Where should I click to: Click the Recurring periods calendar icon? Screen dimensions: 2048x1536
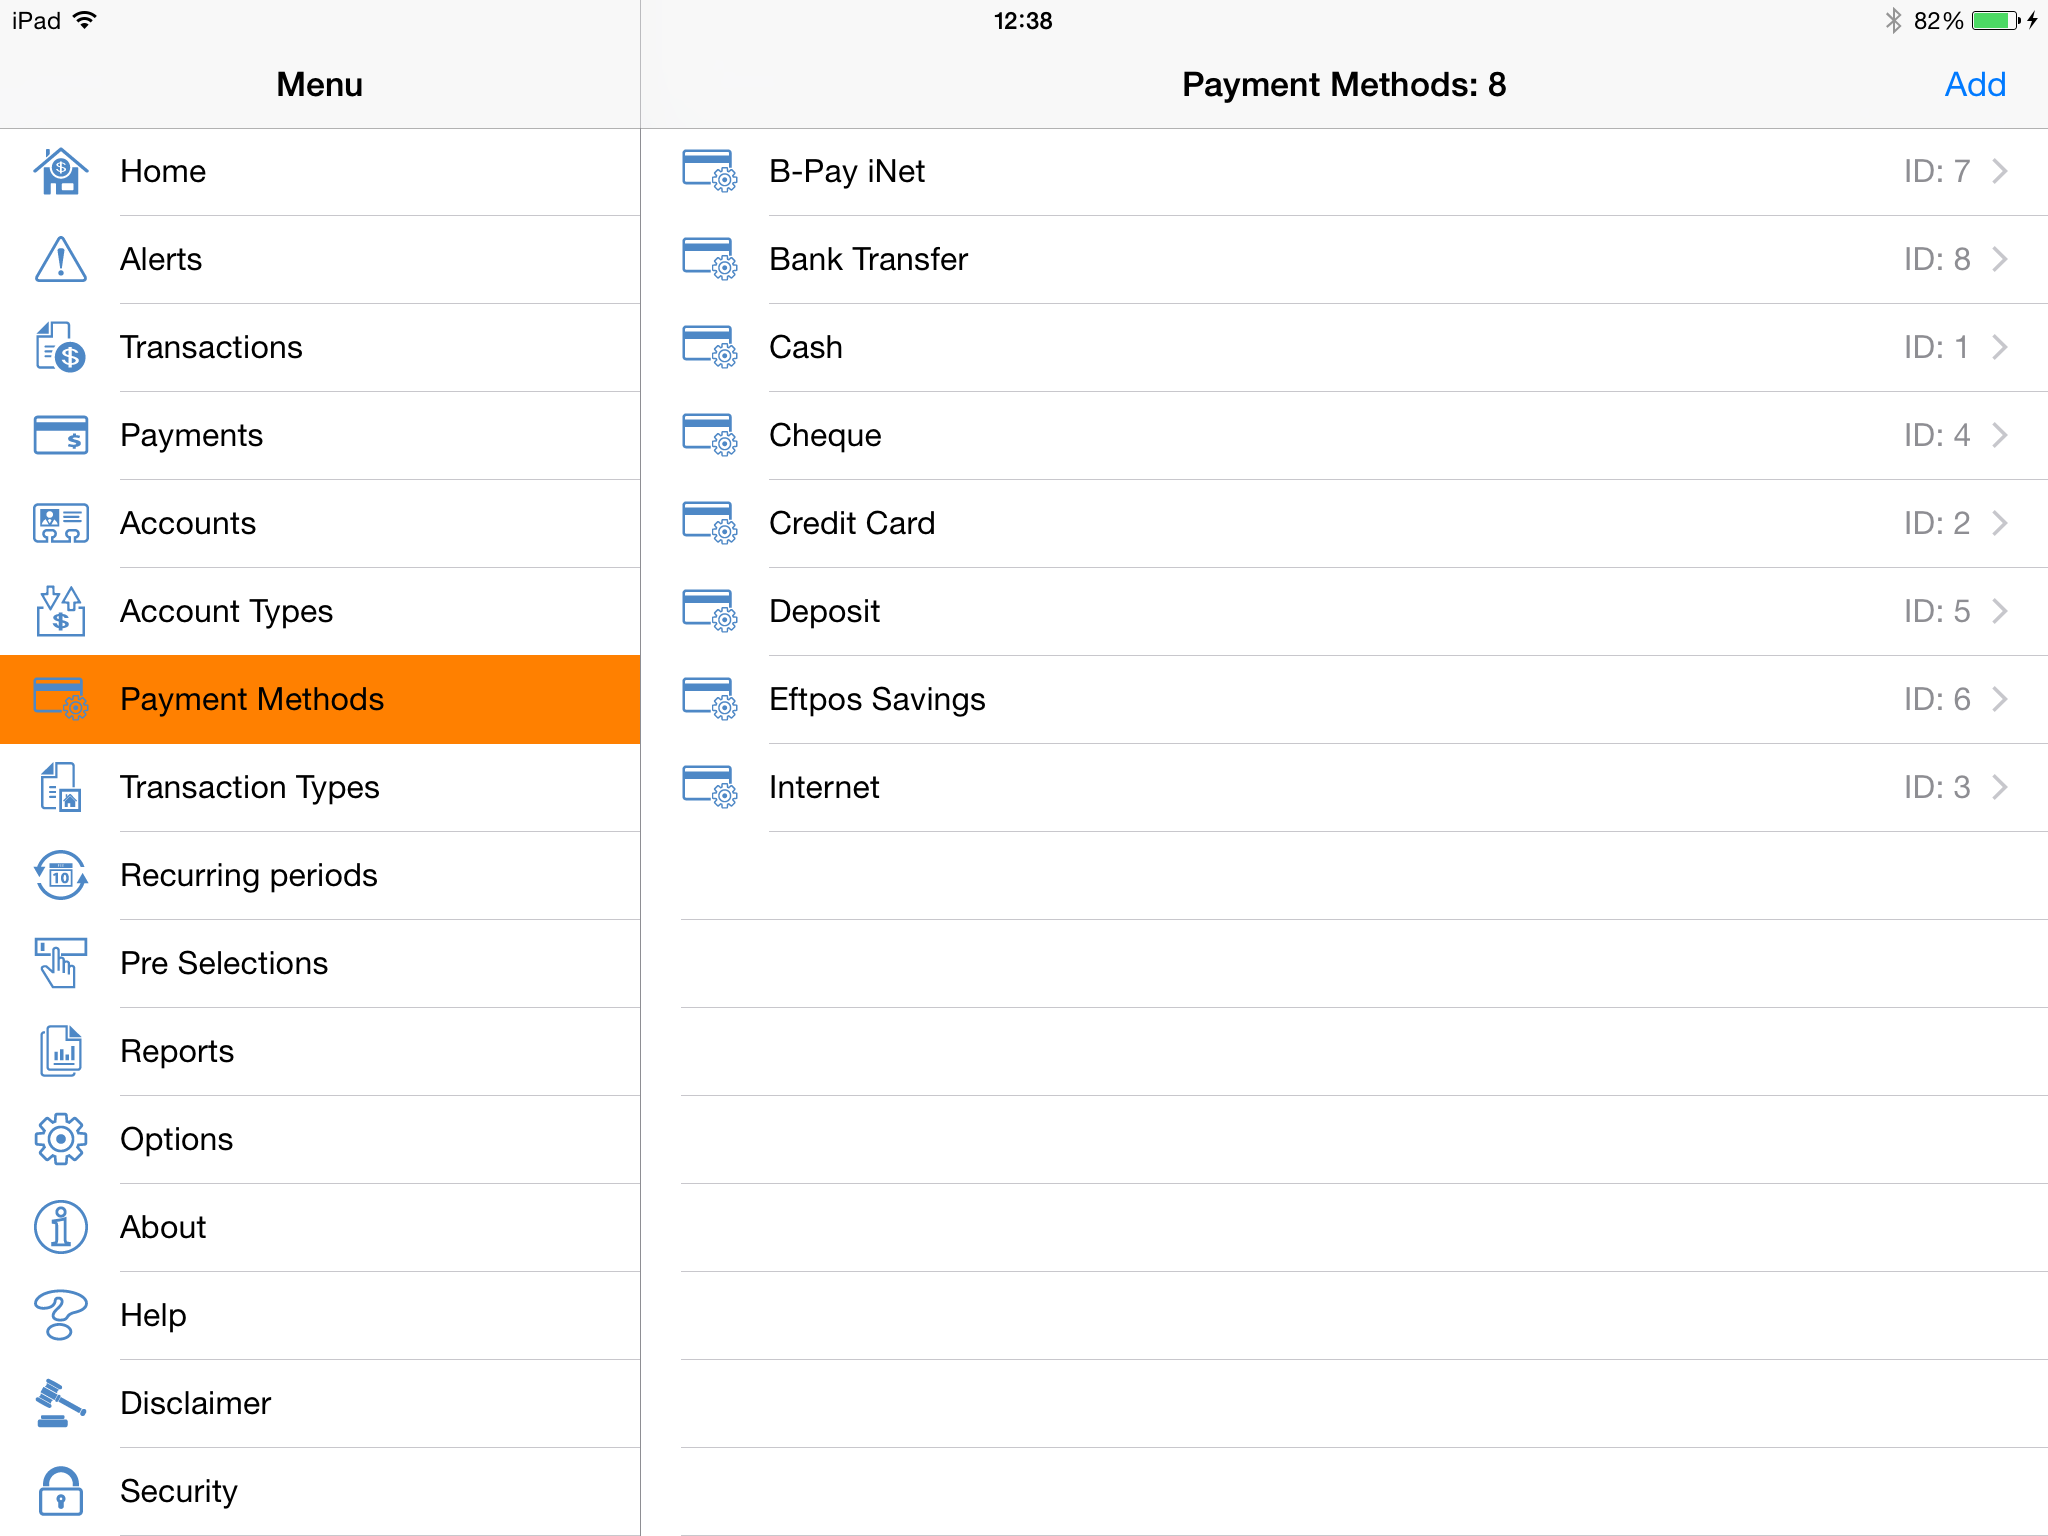(61, 875)
